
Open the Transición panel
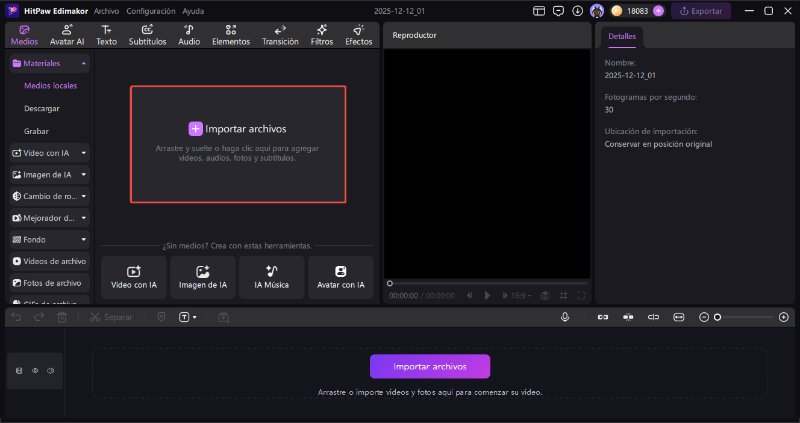[x=280, y=35]
